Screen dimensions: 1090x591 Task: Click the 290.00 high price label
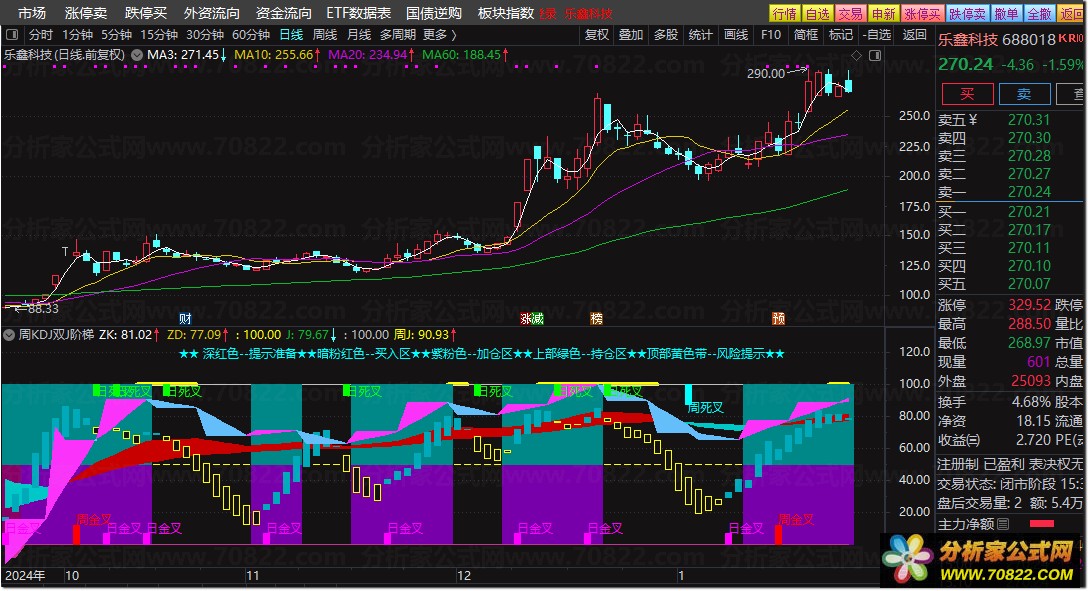click(765, 74)
